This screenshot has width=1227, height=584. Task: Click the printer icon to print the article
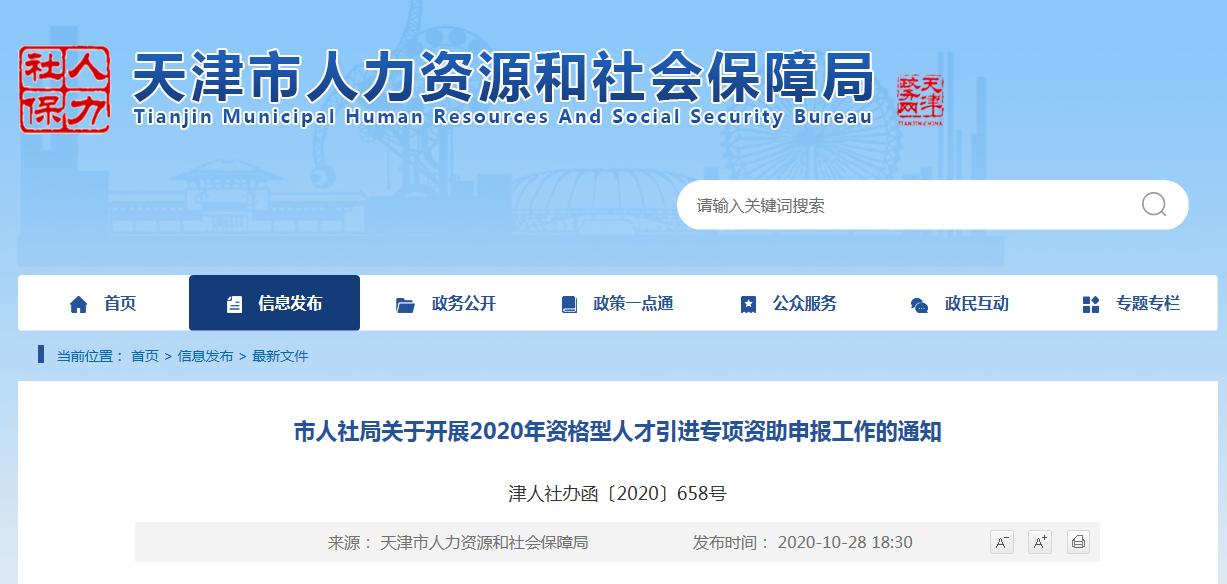(x=1079, y=542)
